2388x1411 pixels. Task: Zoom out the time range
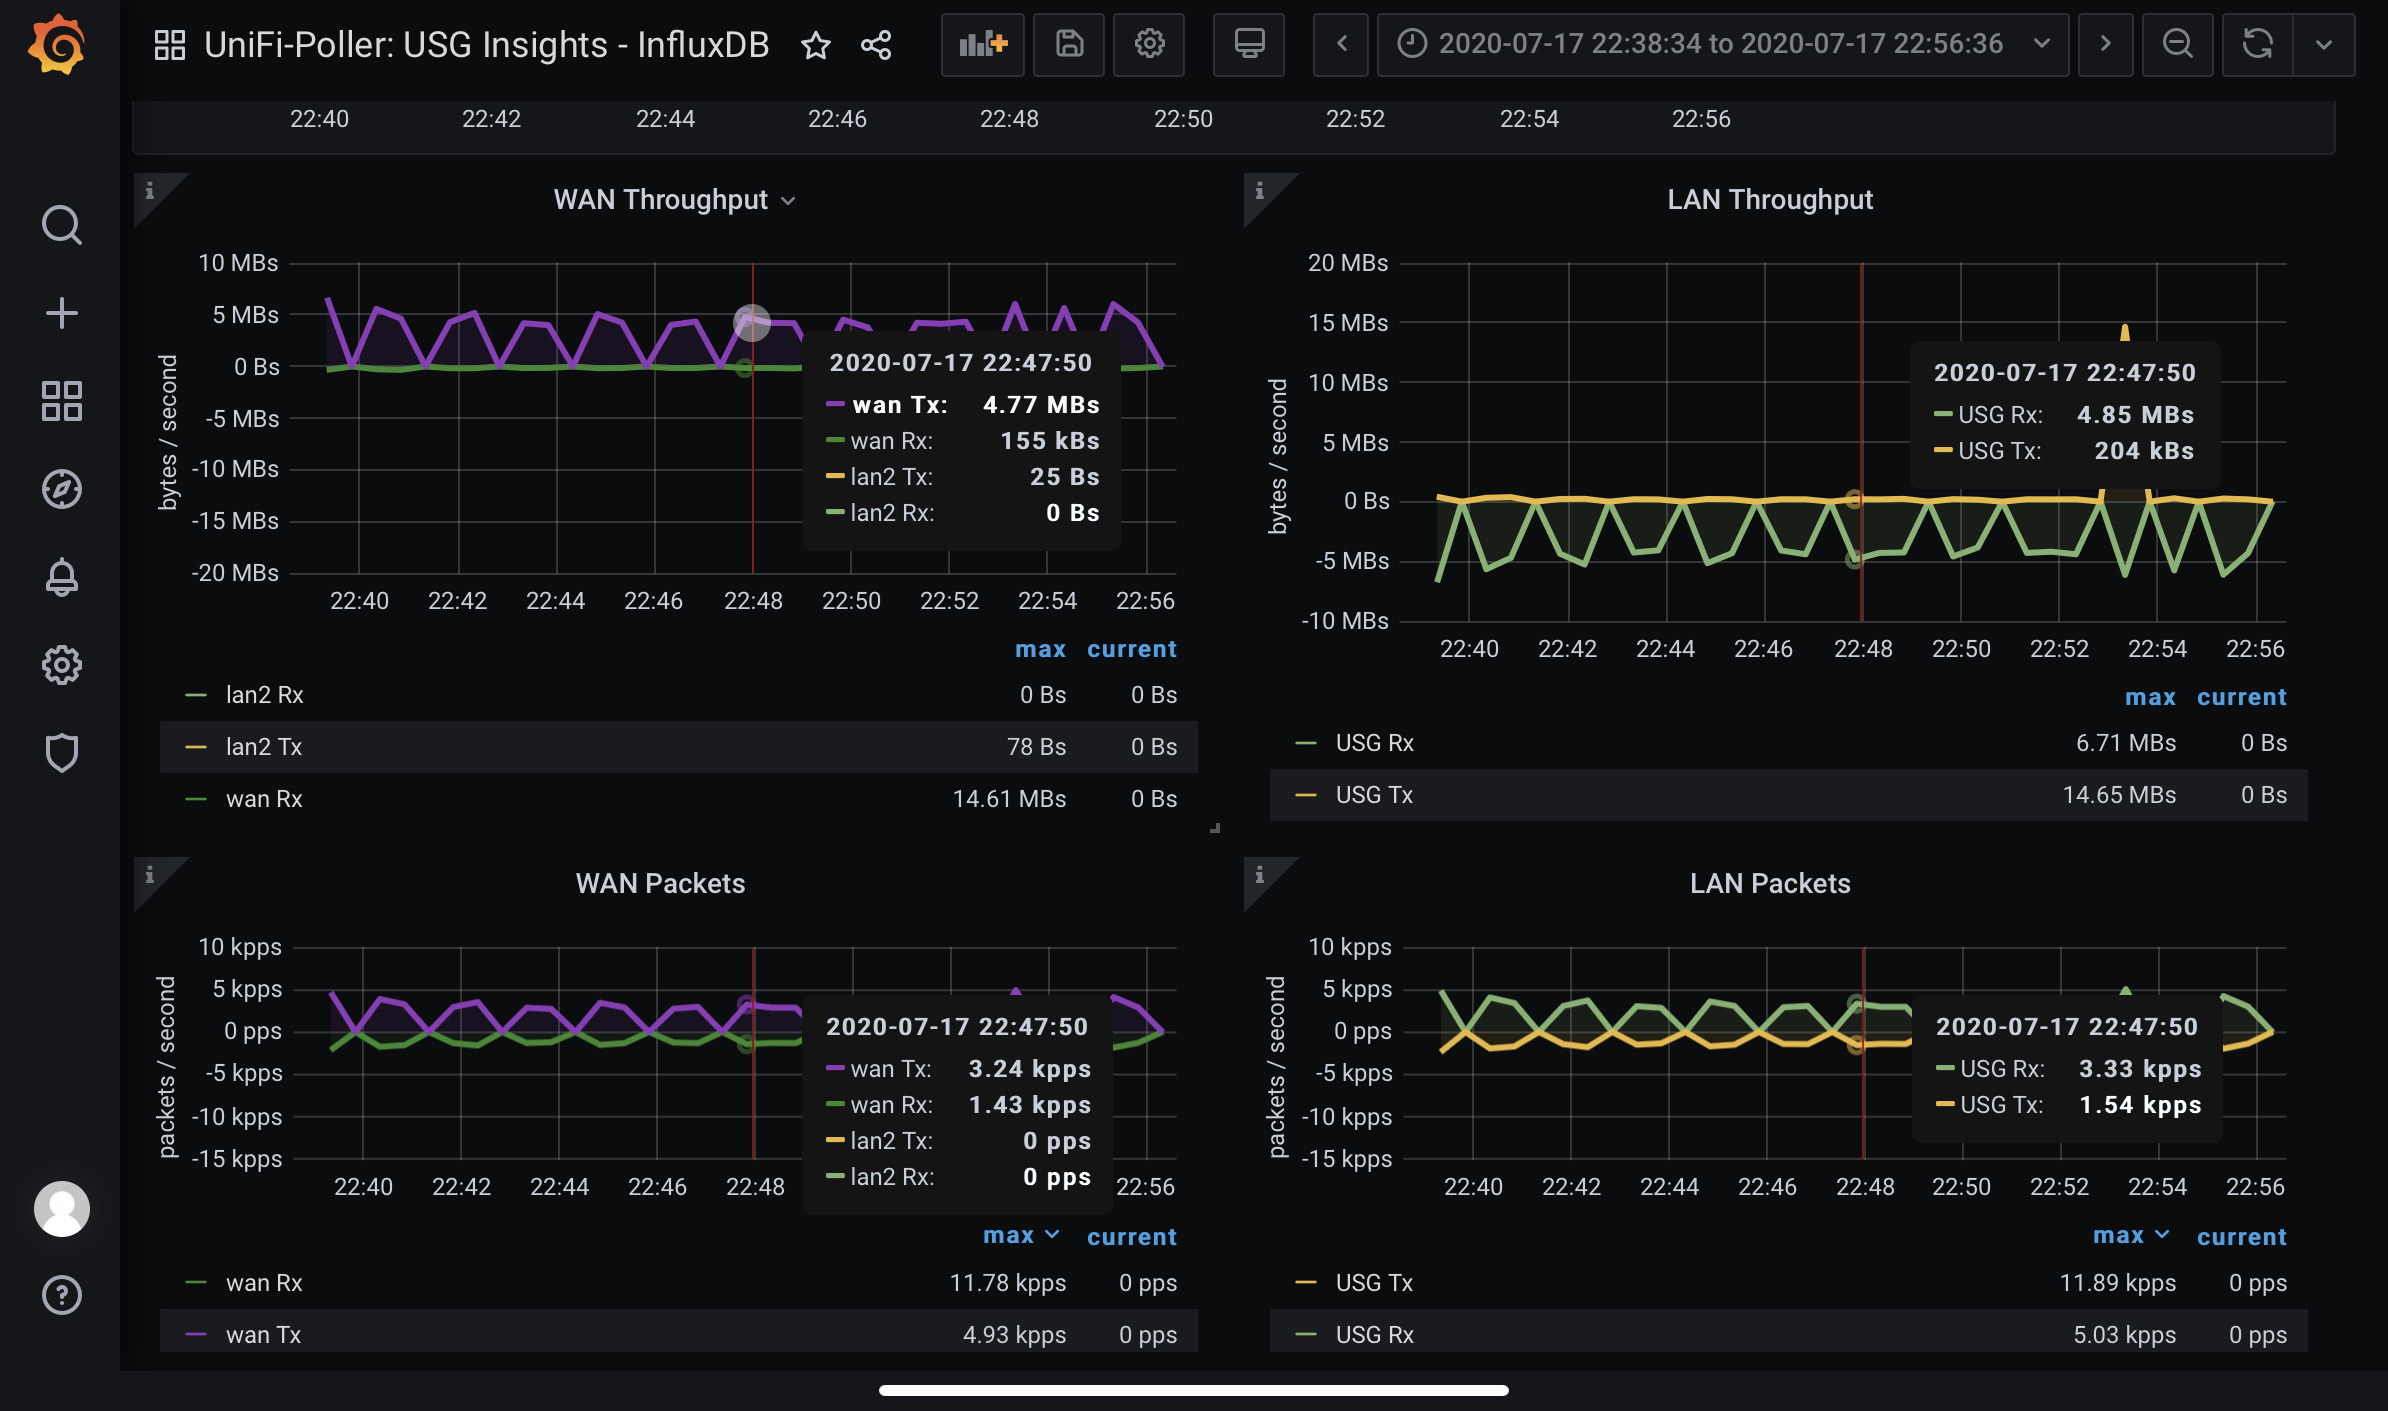click(x=2178, y=45)
